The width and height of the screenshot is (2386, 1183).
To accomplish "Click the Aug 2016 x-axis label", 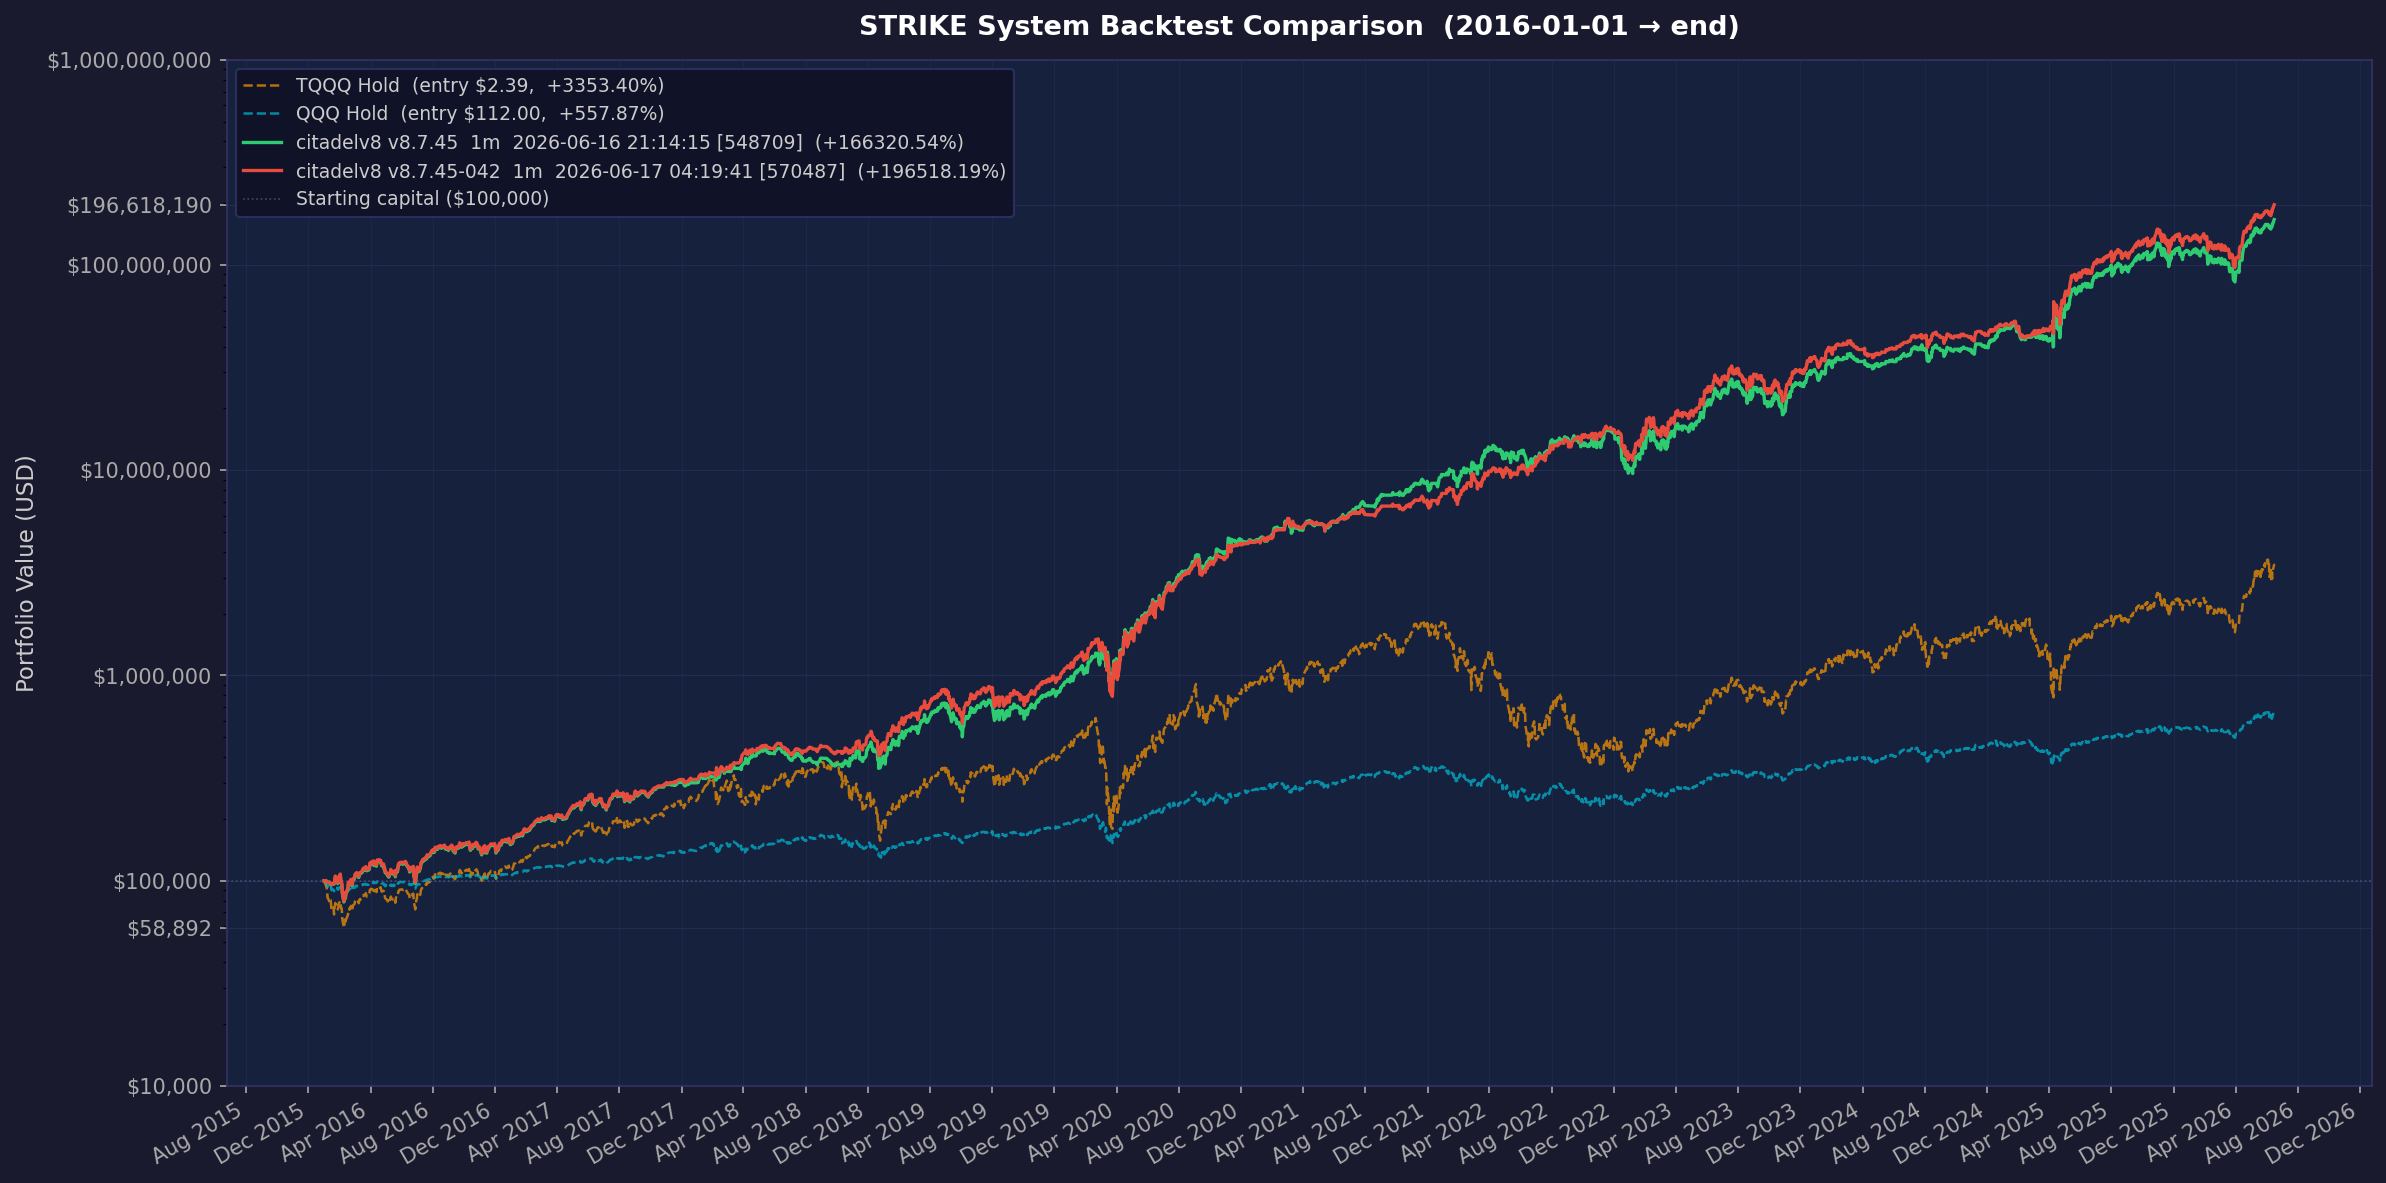I will coord(385,1132).
